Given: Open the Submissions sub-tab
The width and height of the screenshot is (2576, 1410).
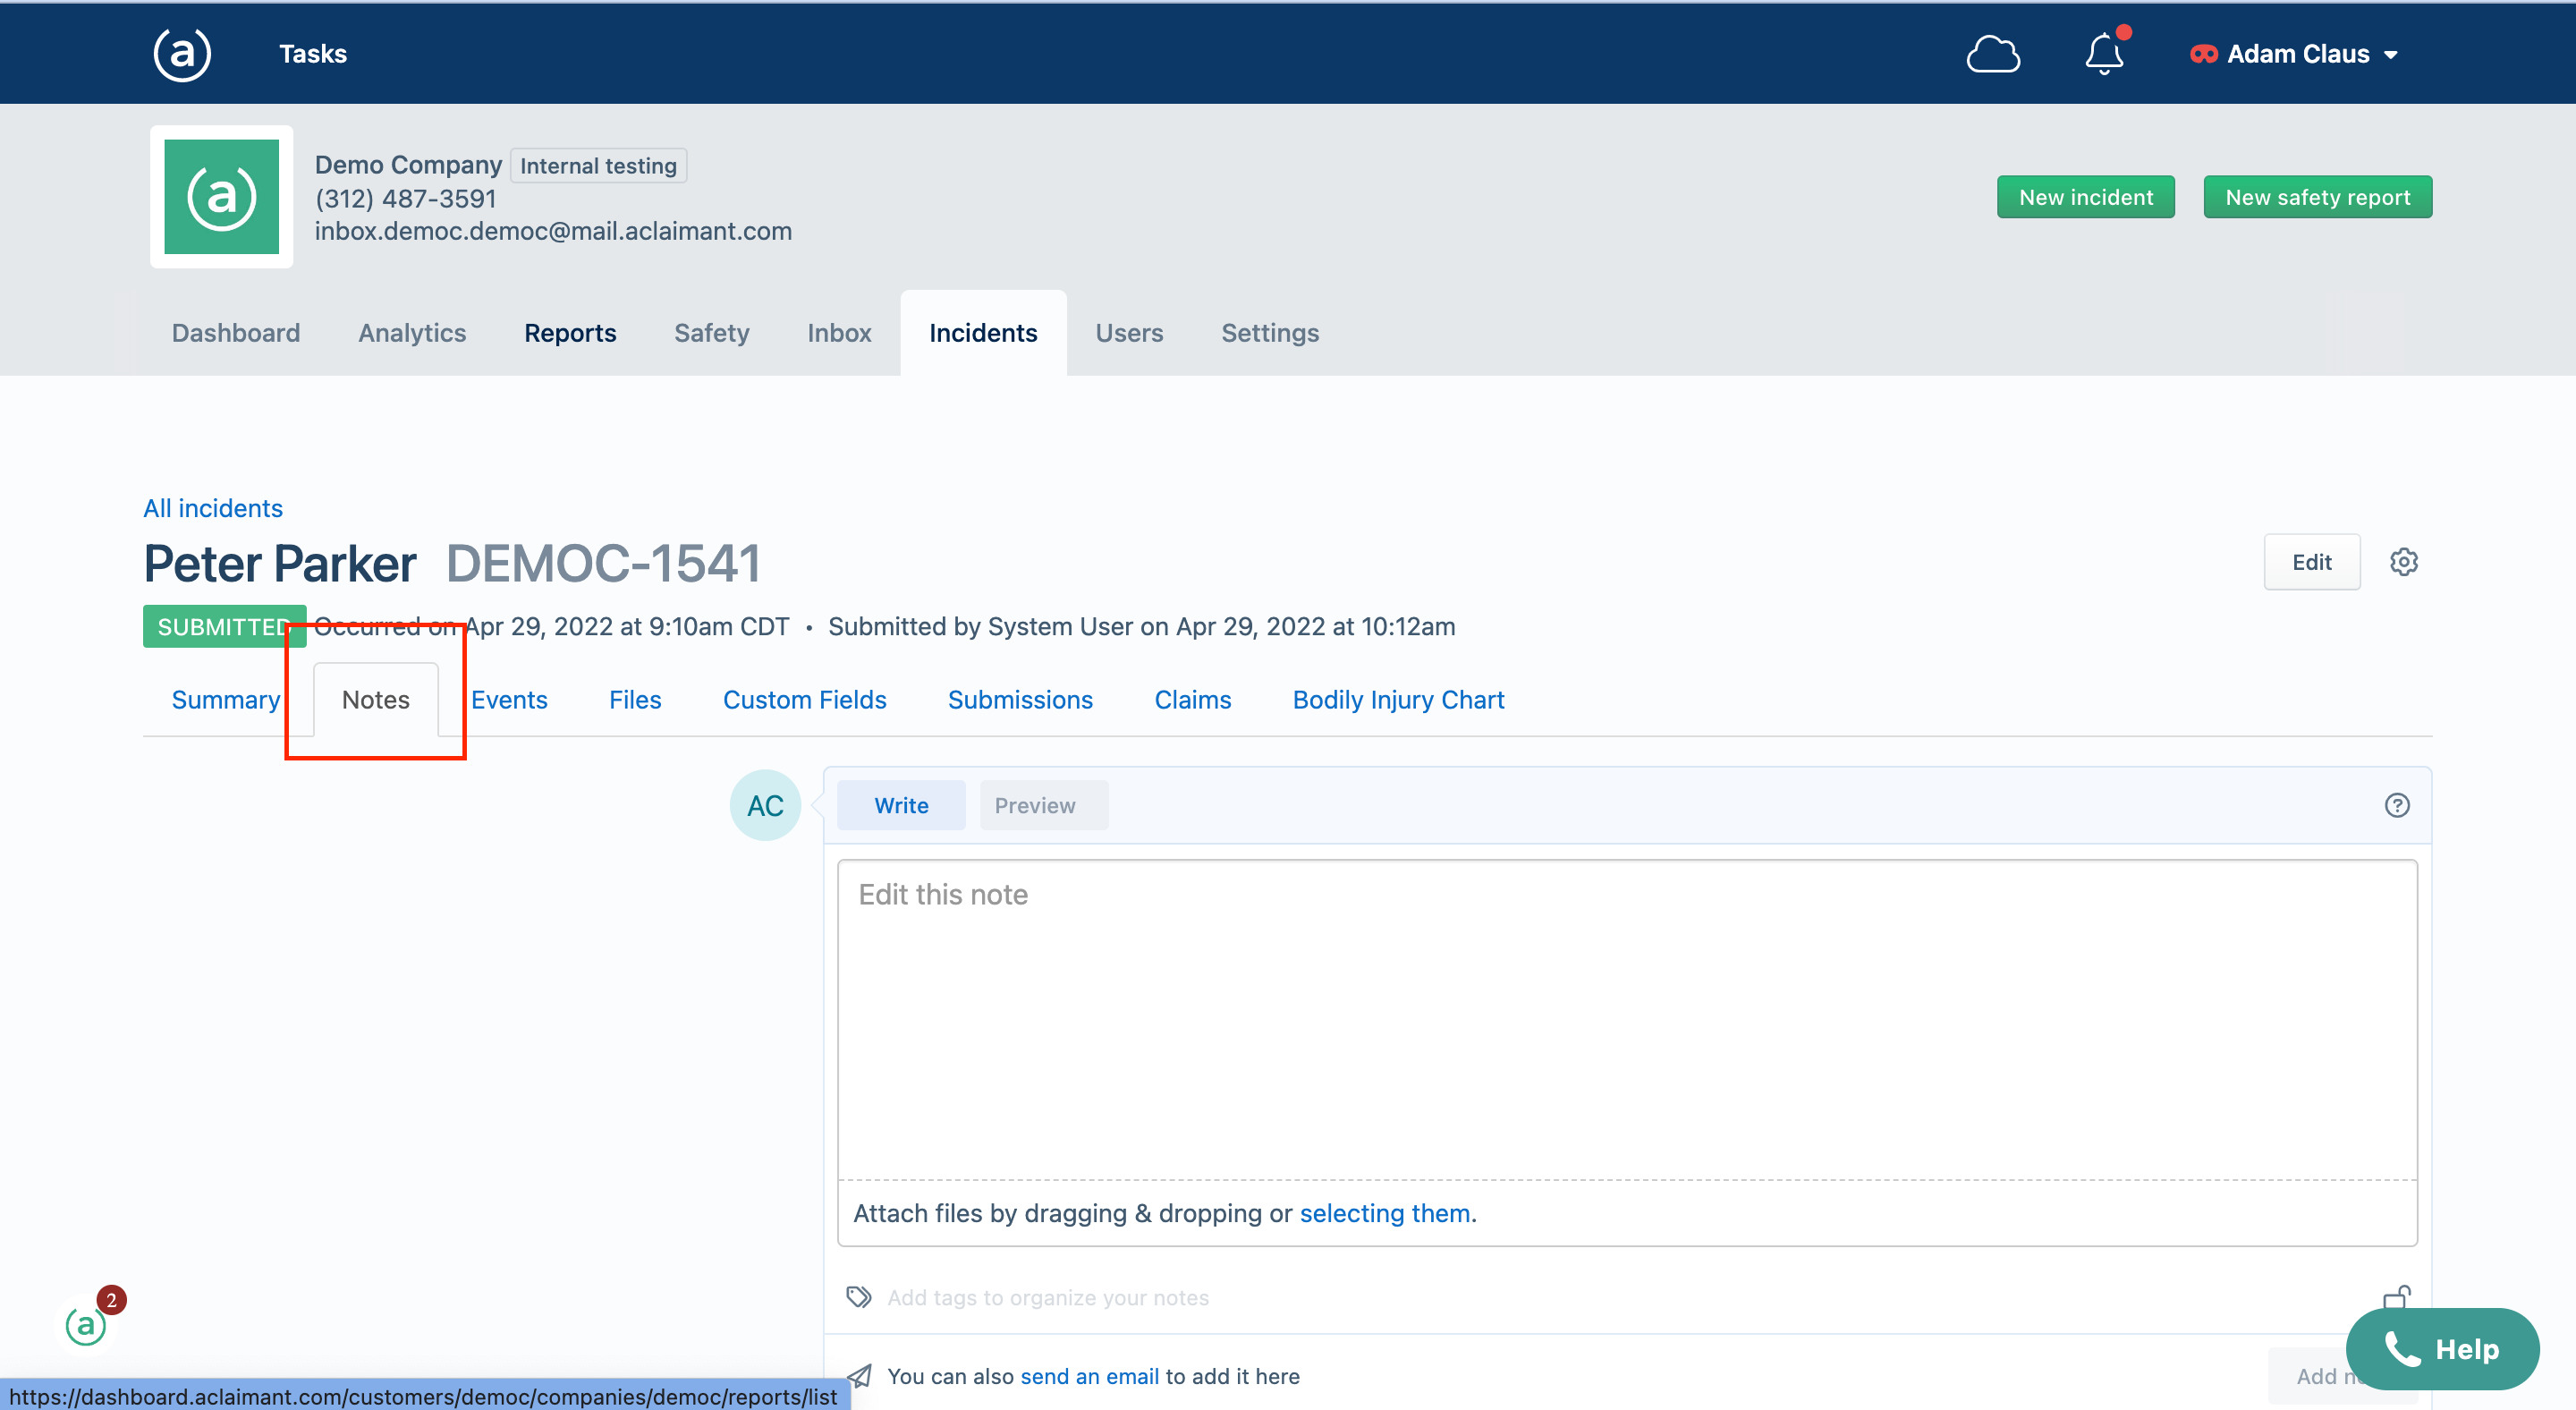Looking at the screenshot, I should pyautogui.click(x=1020, y=700).
